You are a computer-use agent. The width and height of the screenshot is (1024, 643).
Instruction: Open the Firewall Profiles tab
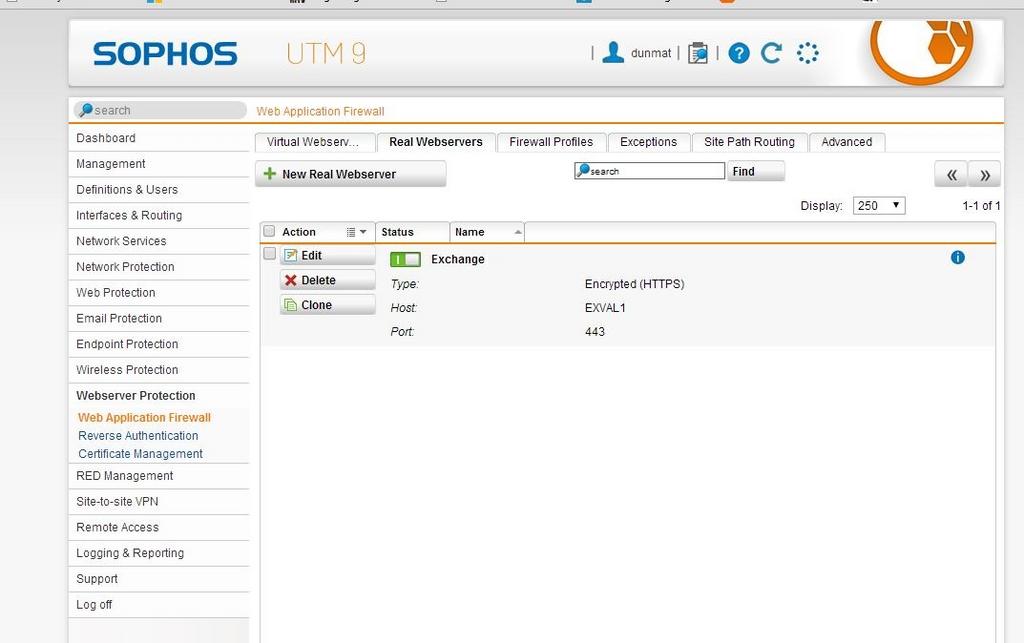[x=551, y=142]
